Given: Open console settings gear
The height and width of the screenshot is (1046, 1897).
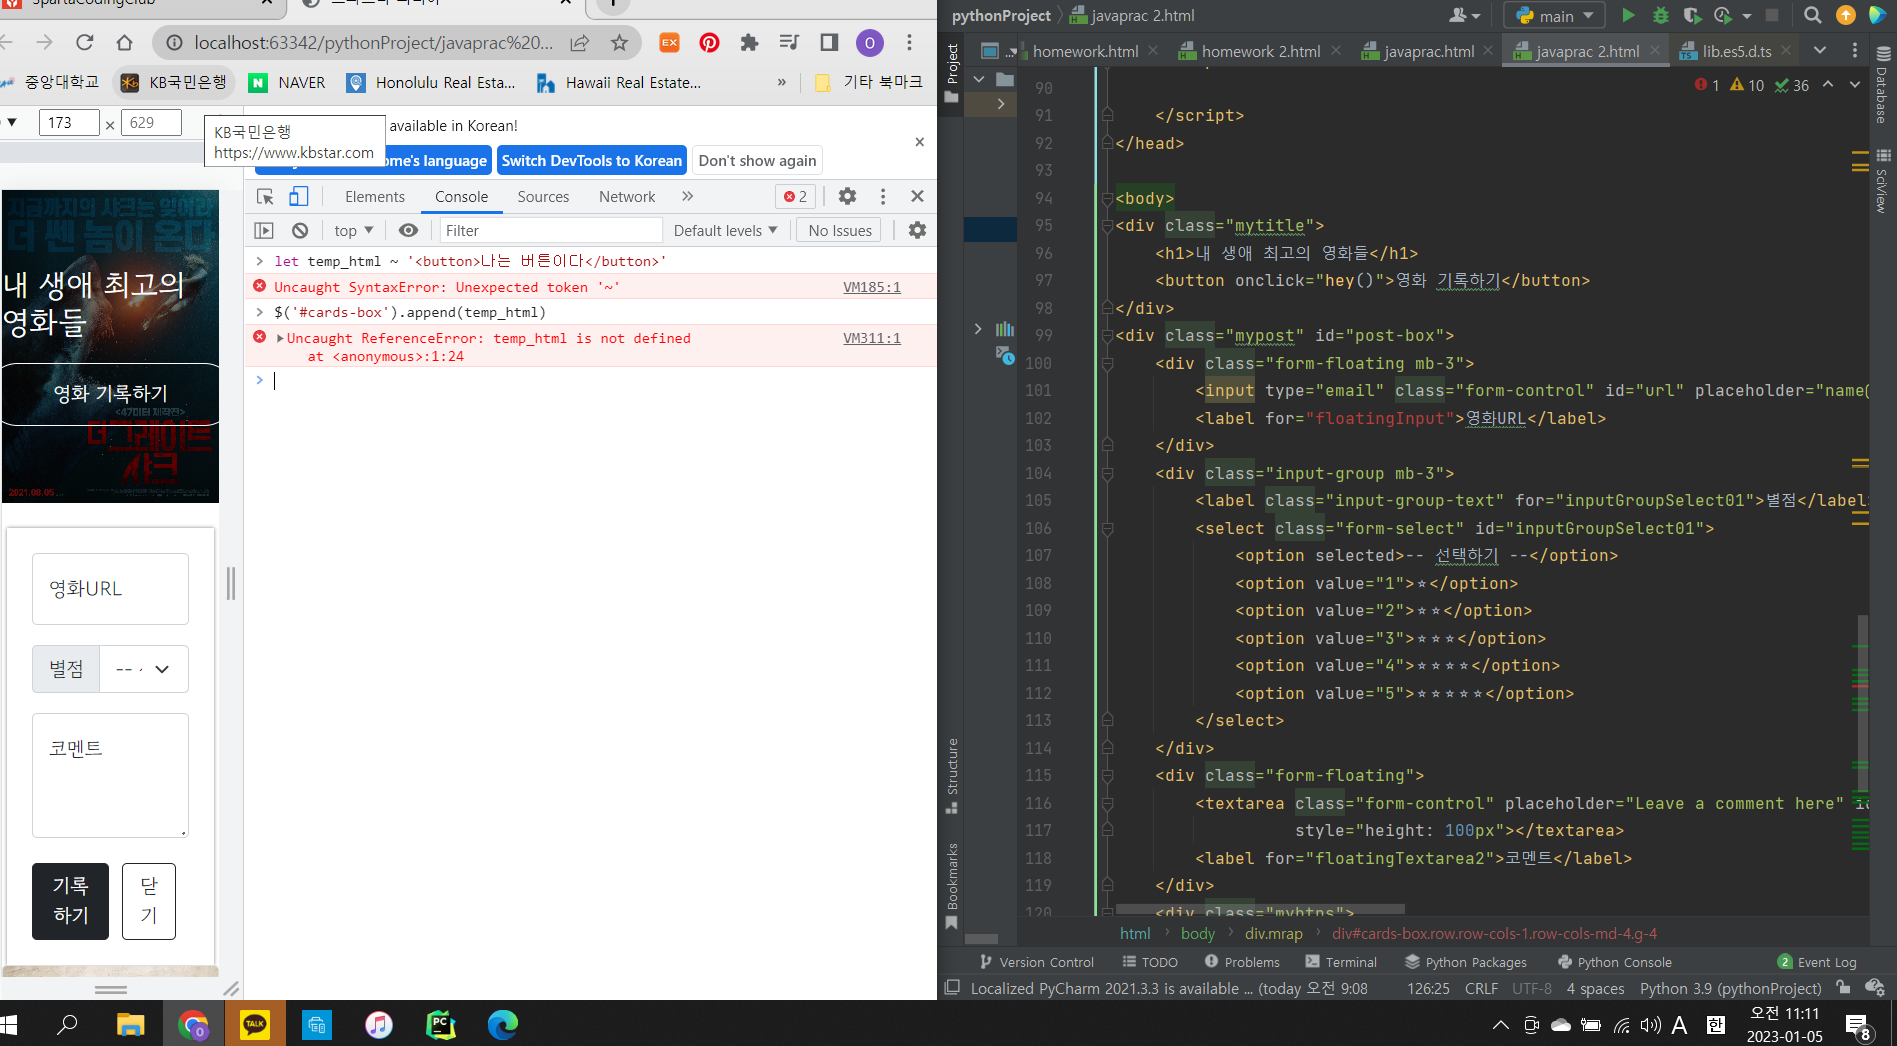Looking at the screenshot, I should point(917,231).
